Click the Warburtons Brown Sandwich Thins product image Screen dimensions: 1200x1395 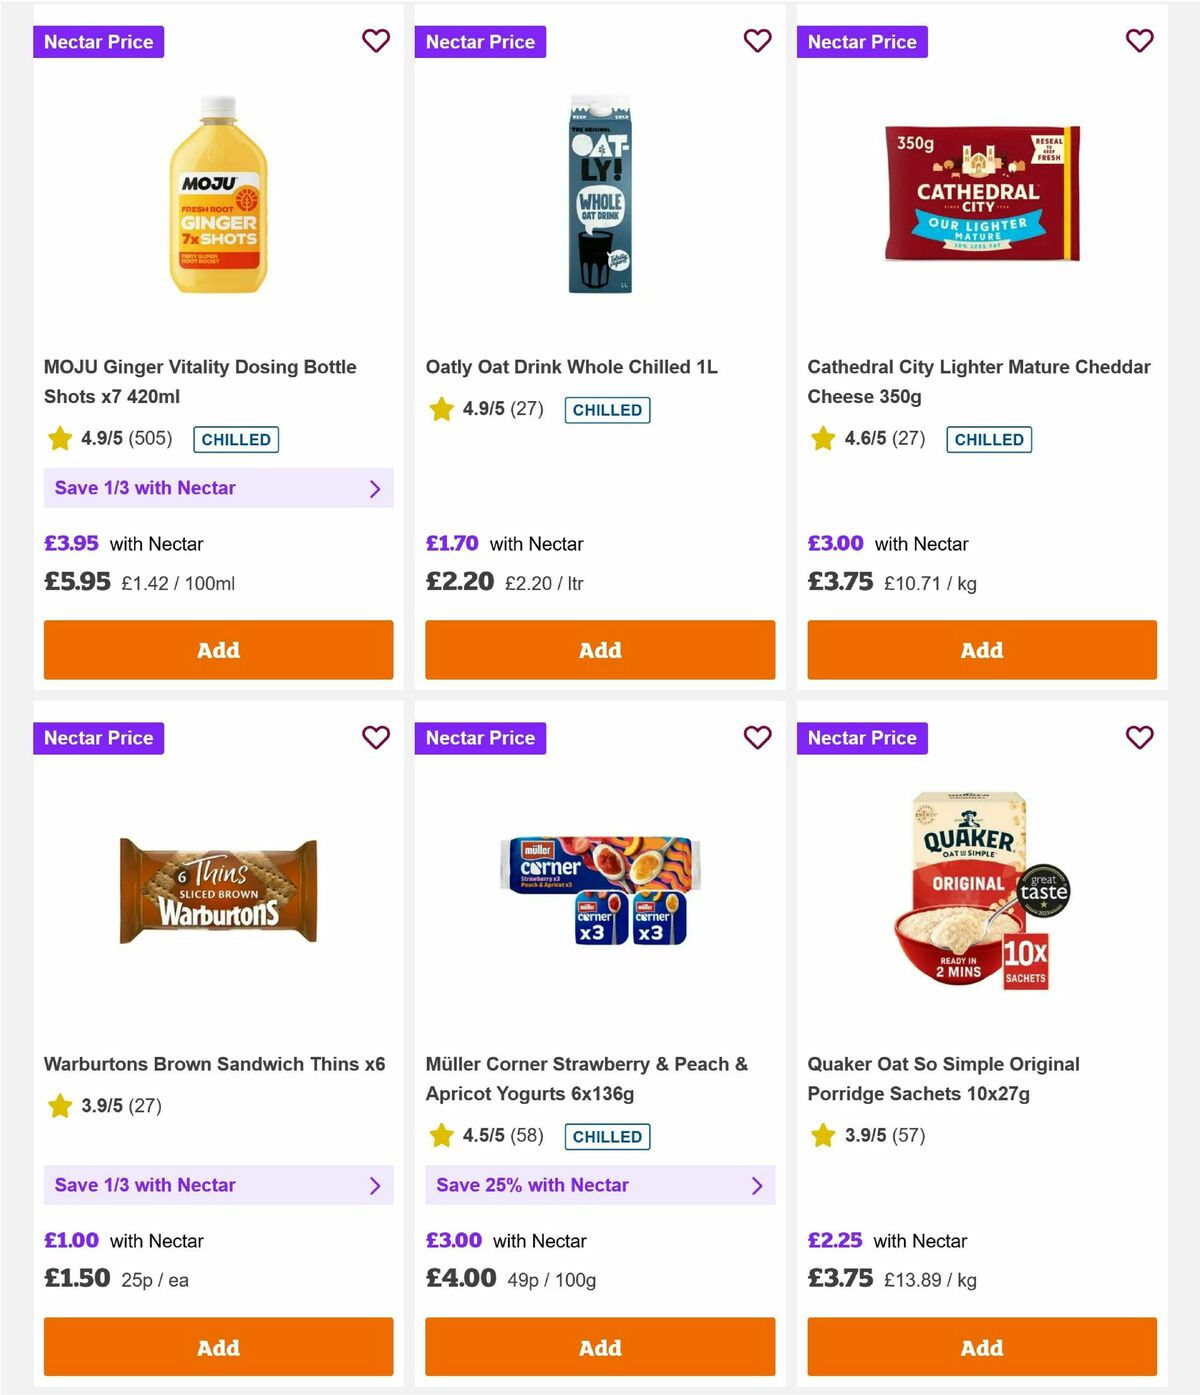pyautogui.click(x=217, y=889)
